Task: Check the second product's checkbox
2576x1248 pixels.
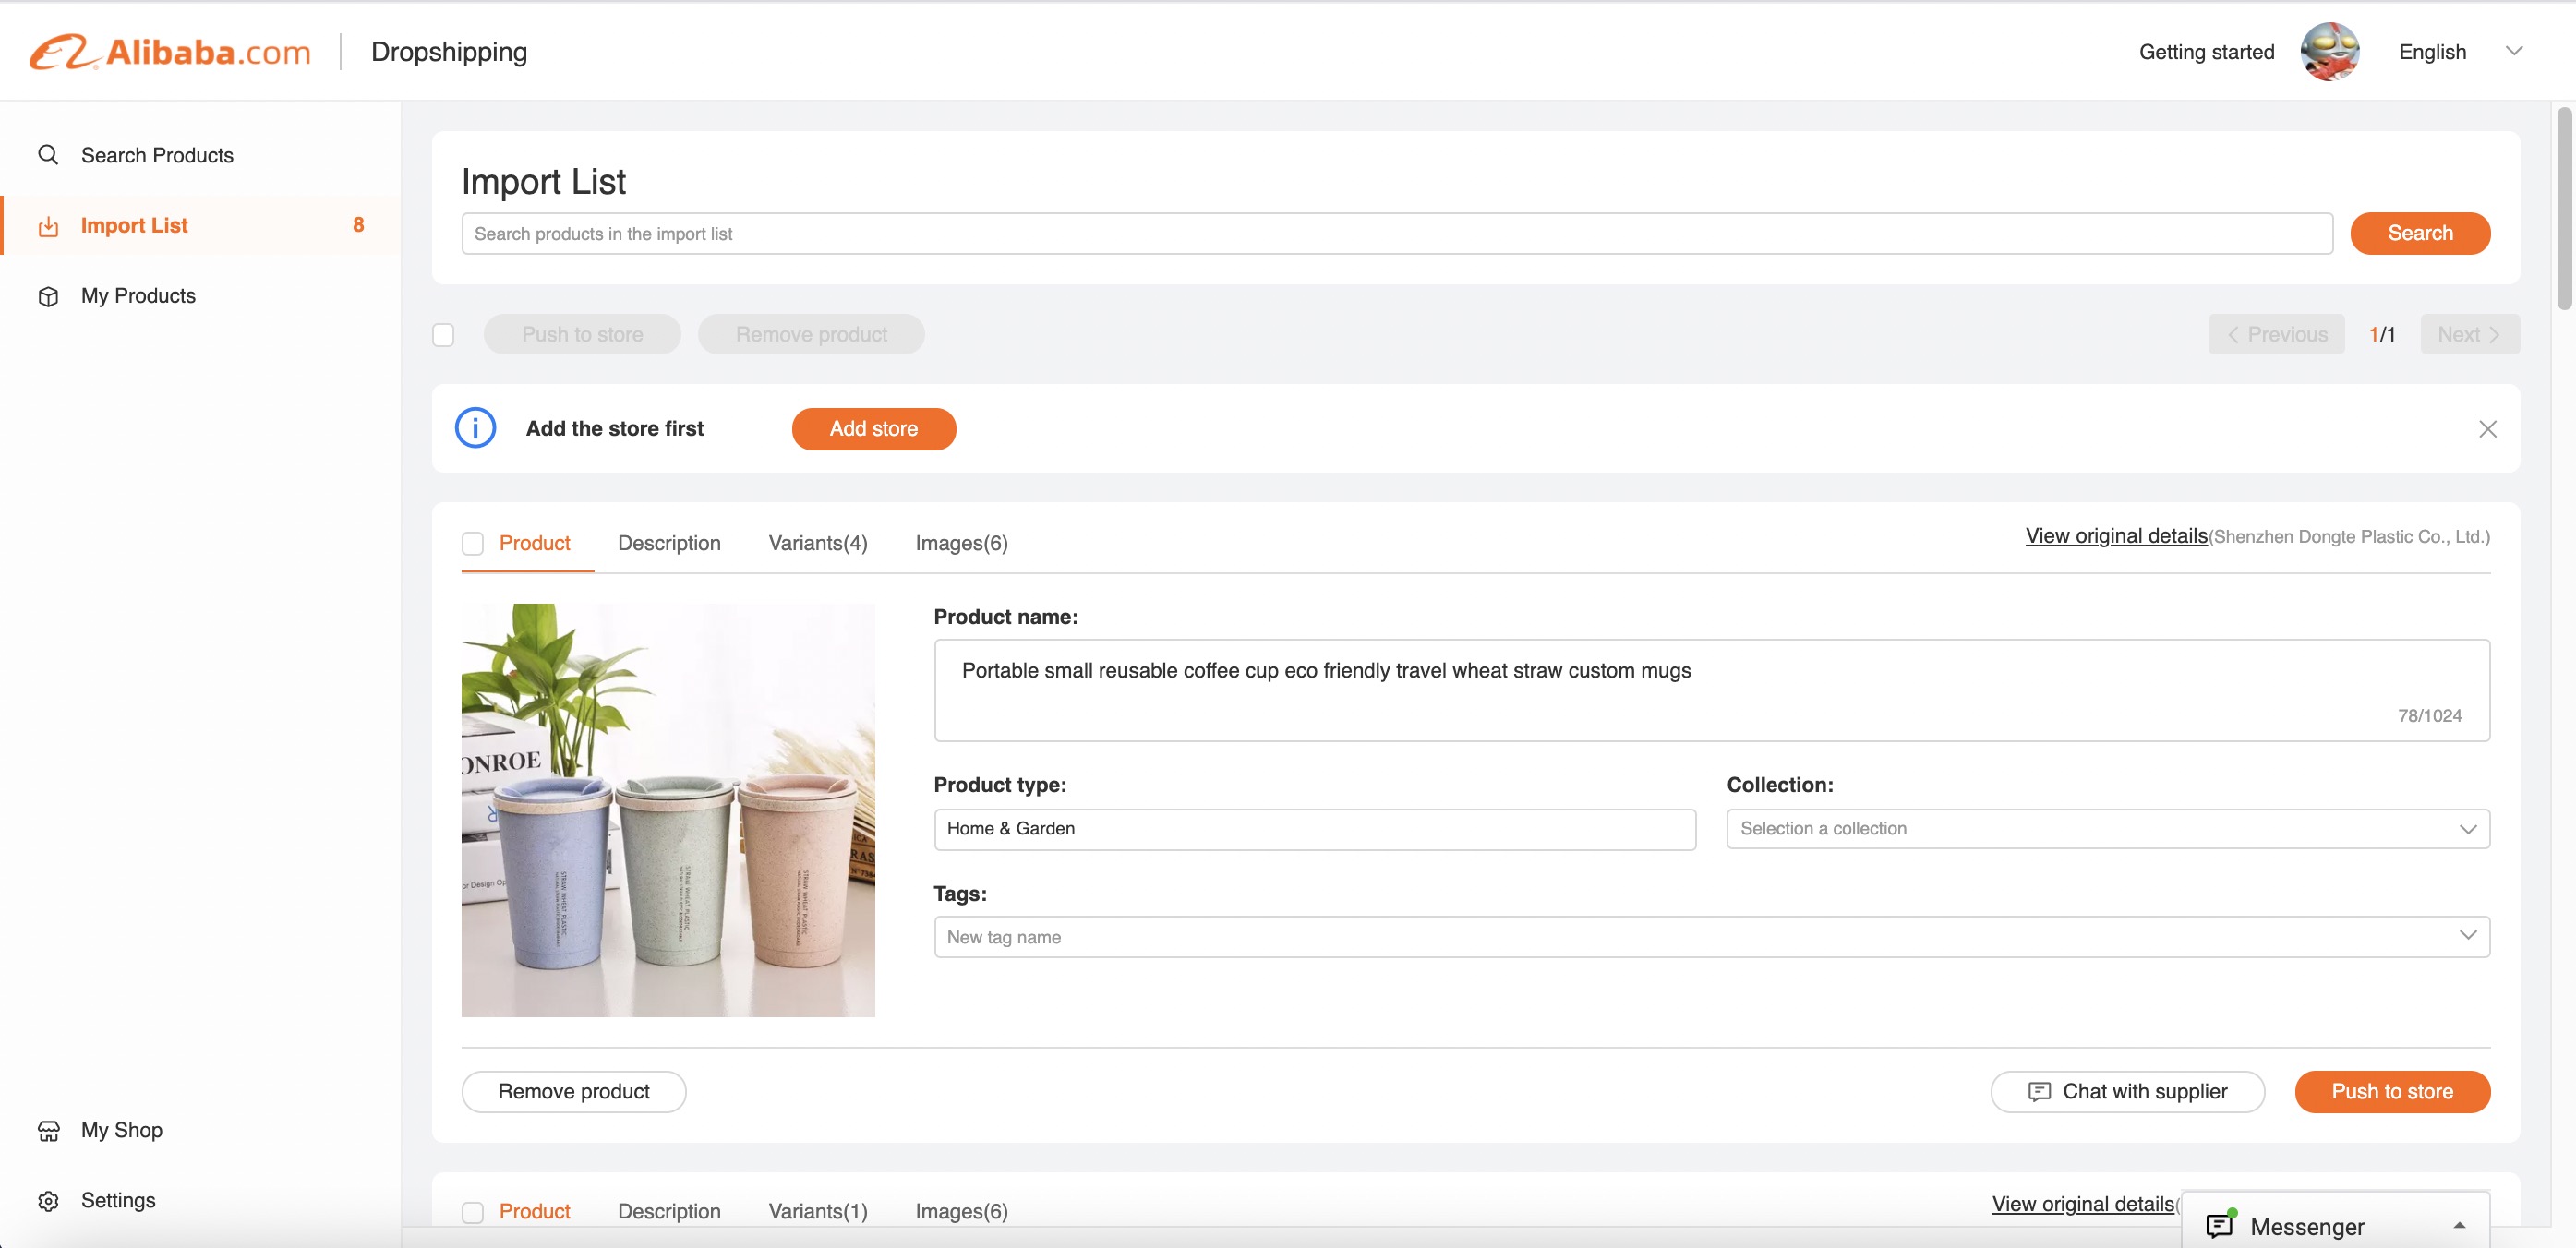Action: point(472,1211)
